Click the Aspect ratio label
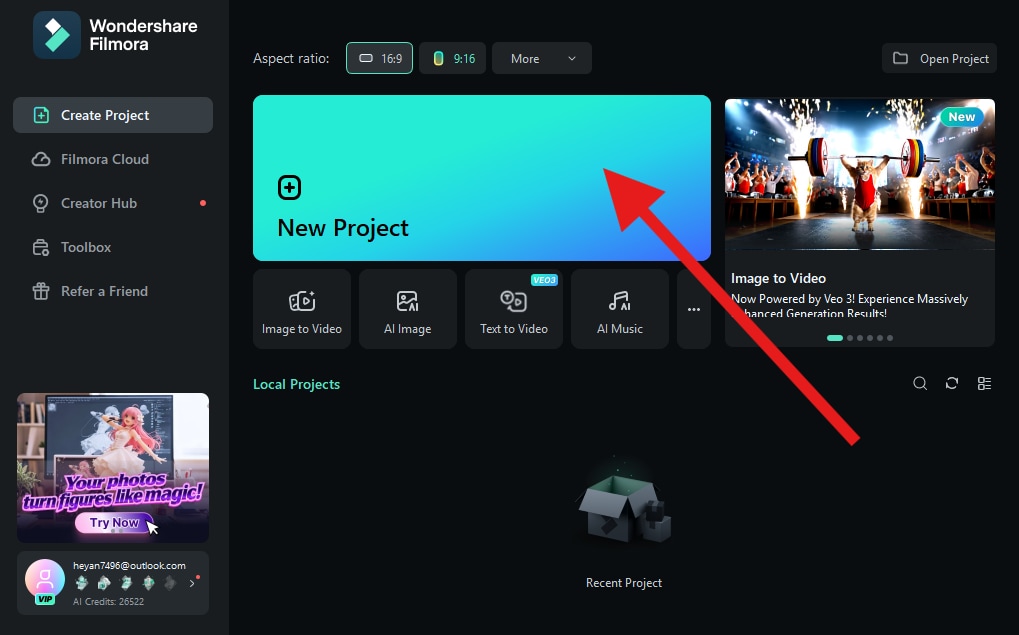The image size is (1019, 635). click(x=291, y=58)
